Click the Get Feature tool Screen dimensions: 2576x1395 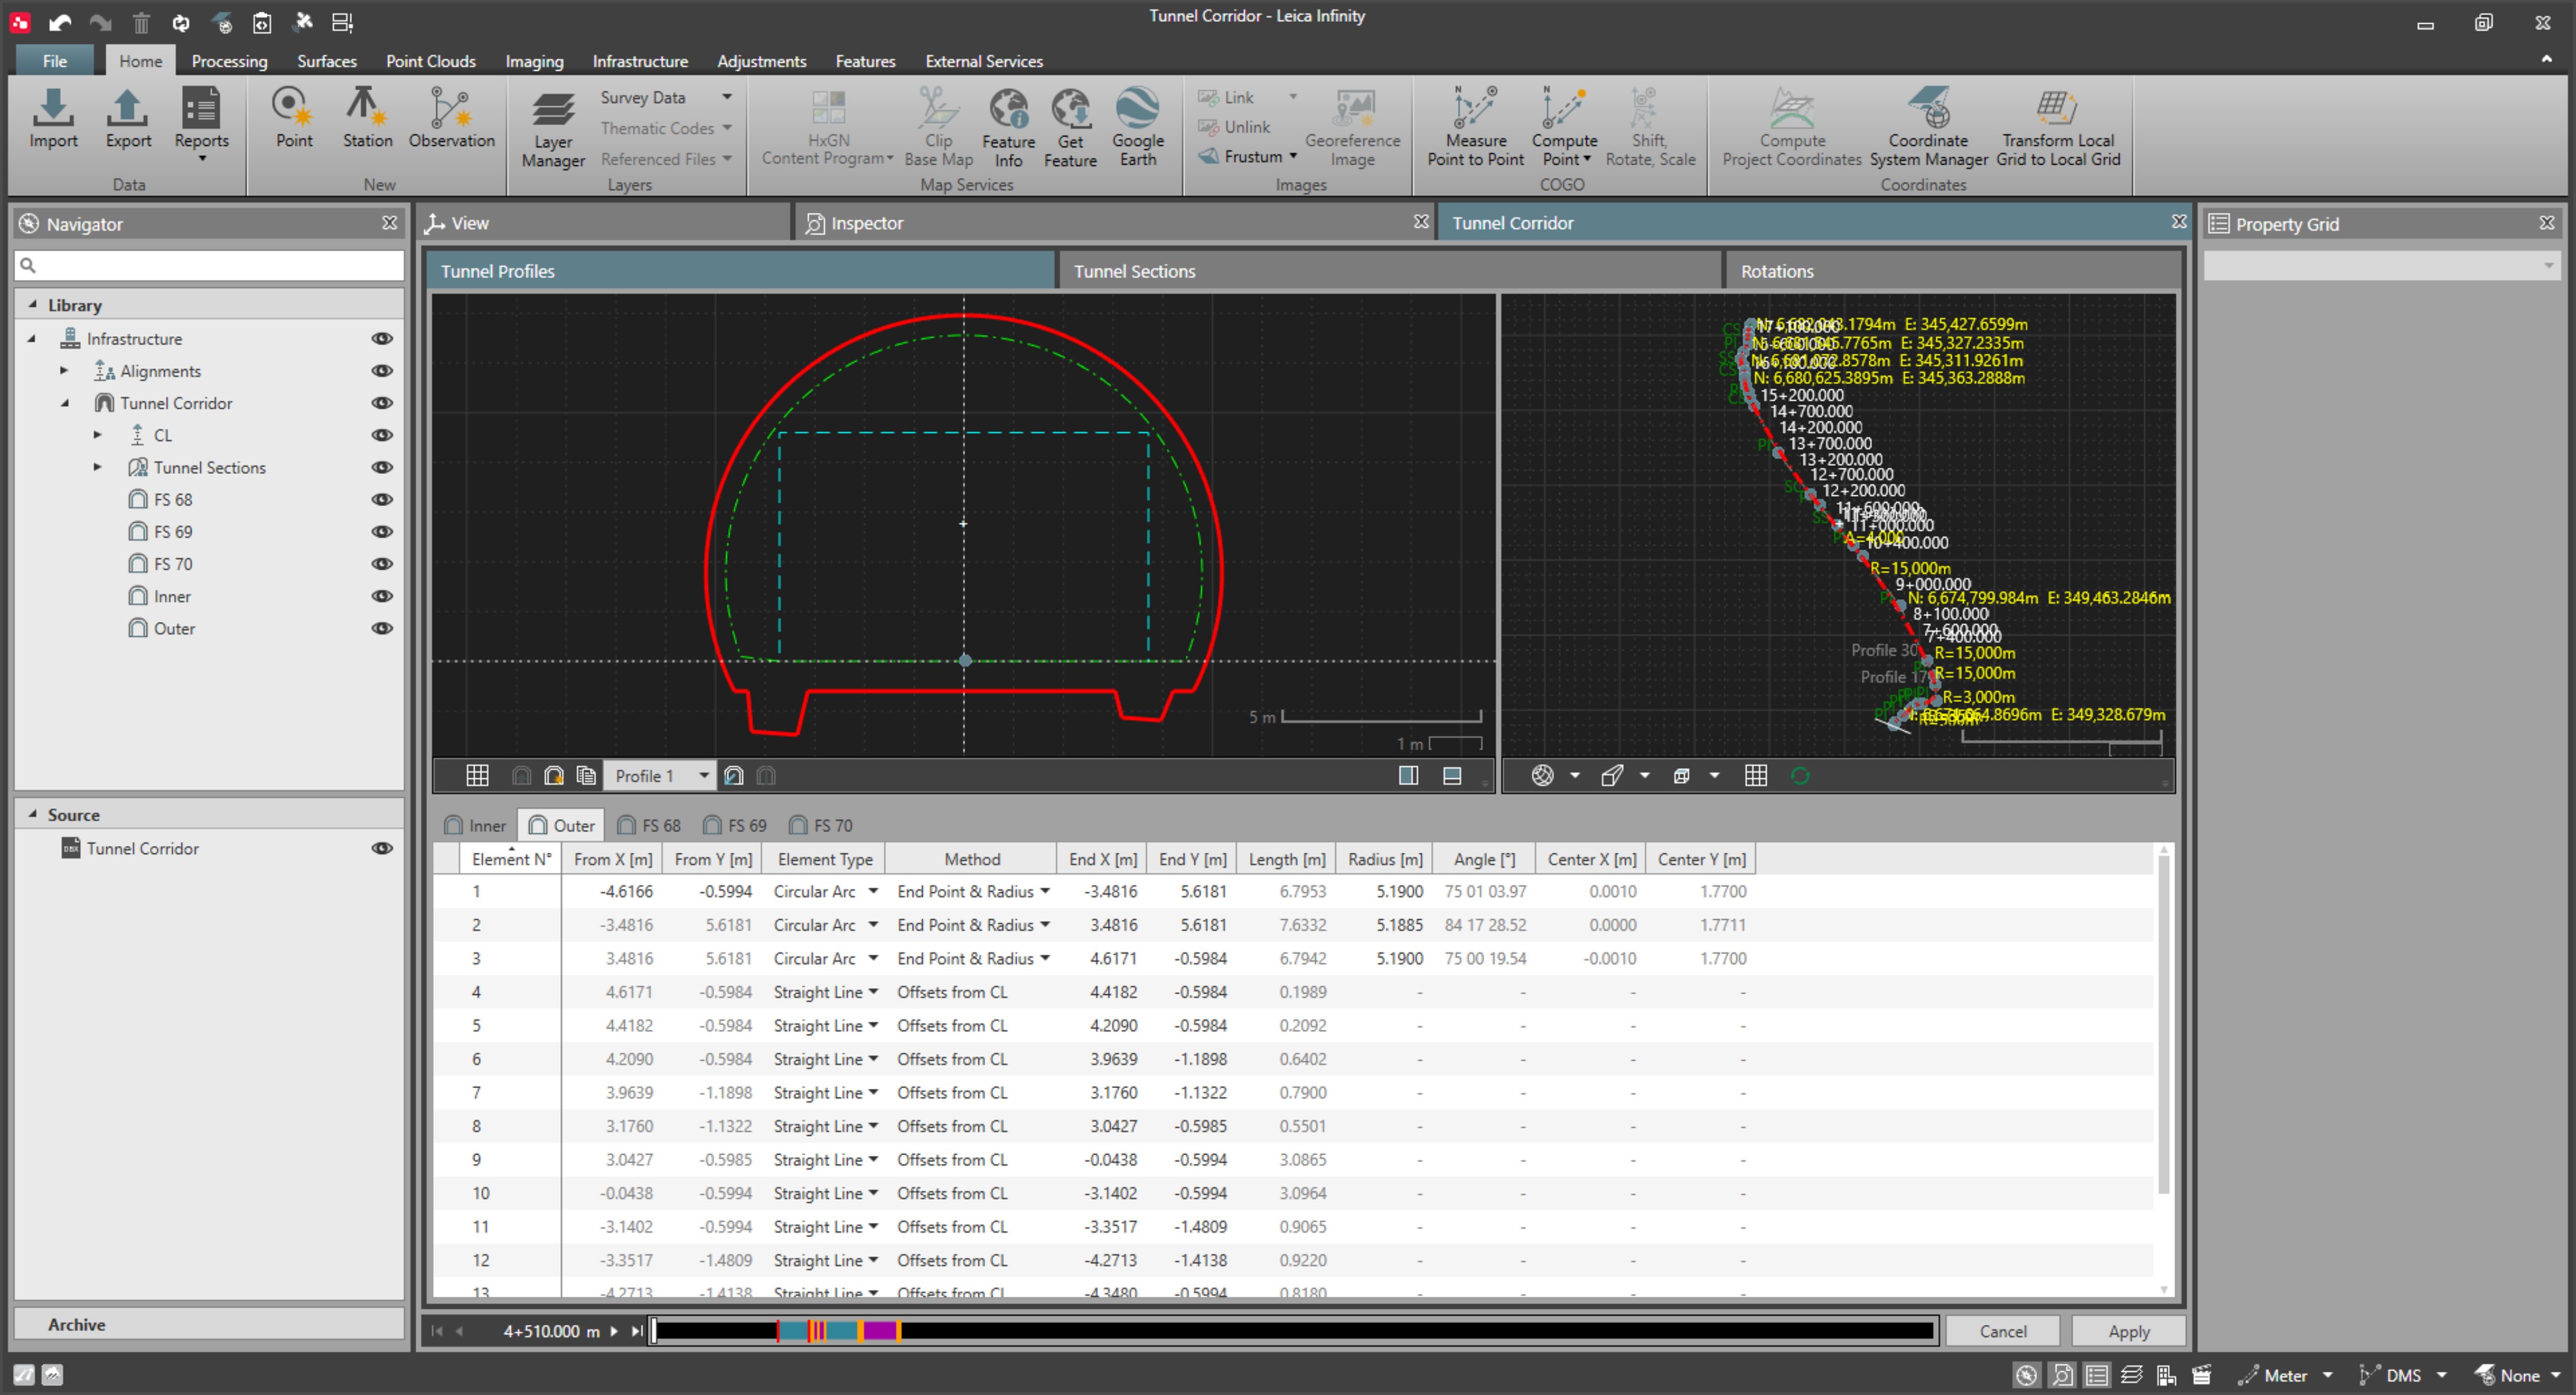tap(1070, 128)
